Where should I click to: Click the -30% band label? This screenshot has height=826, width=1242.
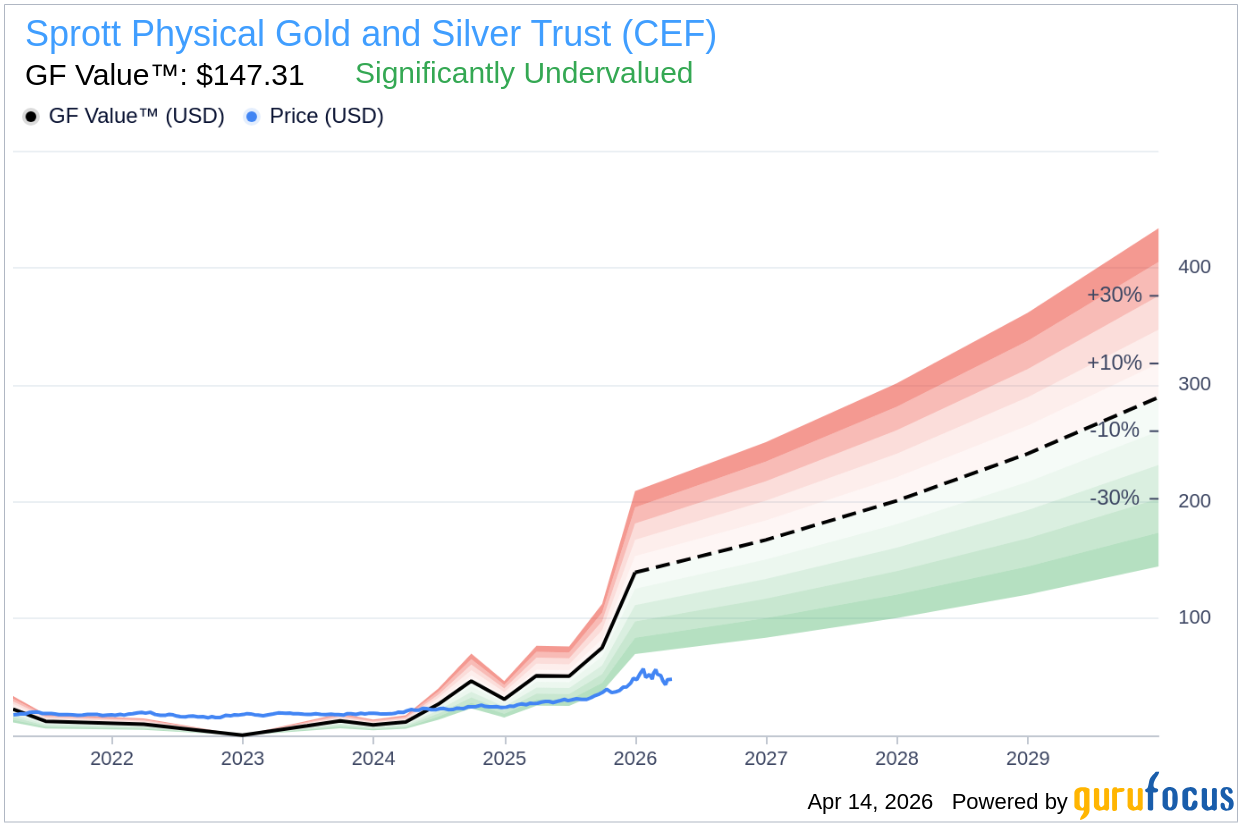(1114, 497)
